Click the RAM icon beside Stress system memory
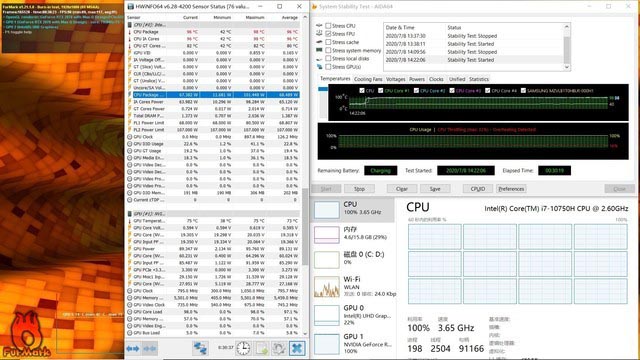Image resolution: width=640 pixels, height=360 pixels. (319, 50)
